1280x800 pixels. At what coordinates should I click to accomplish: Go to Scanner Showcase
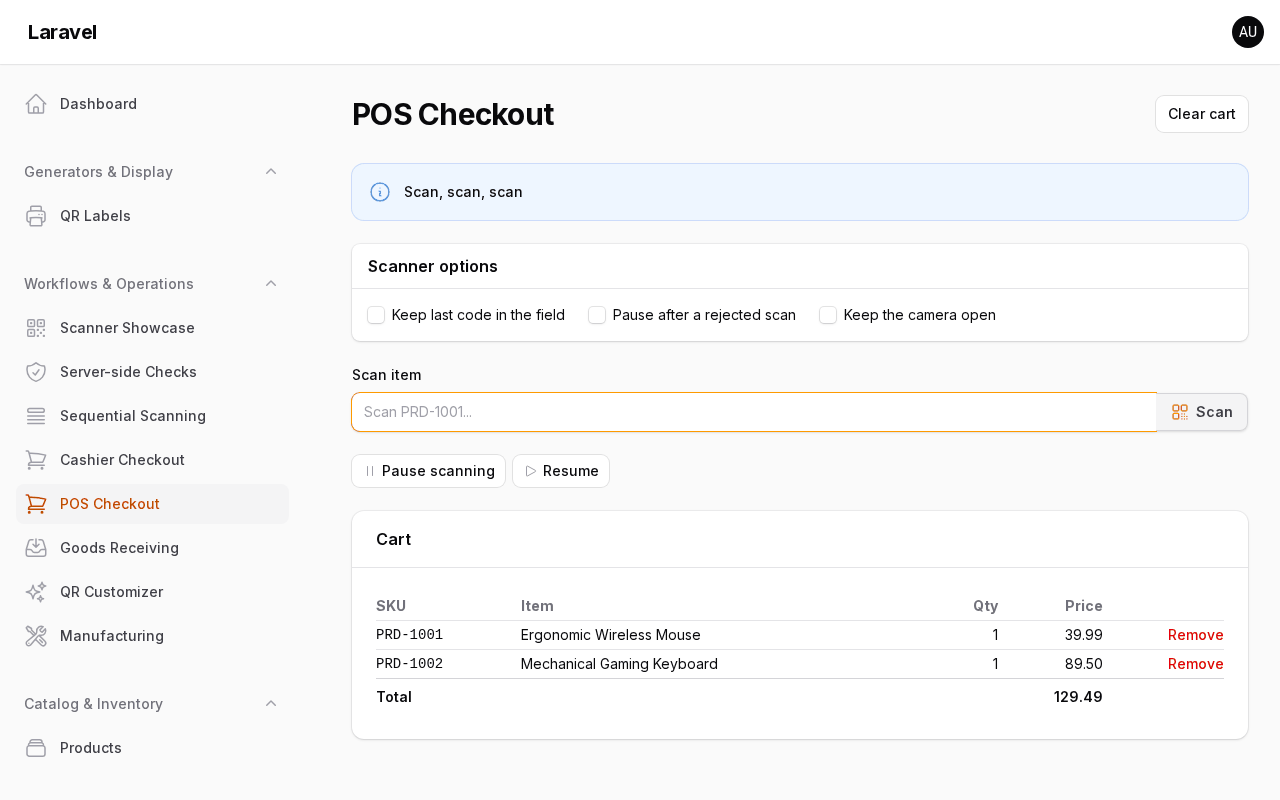coord(152,328)
